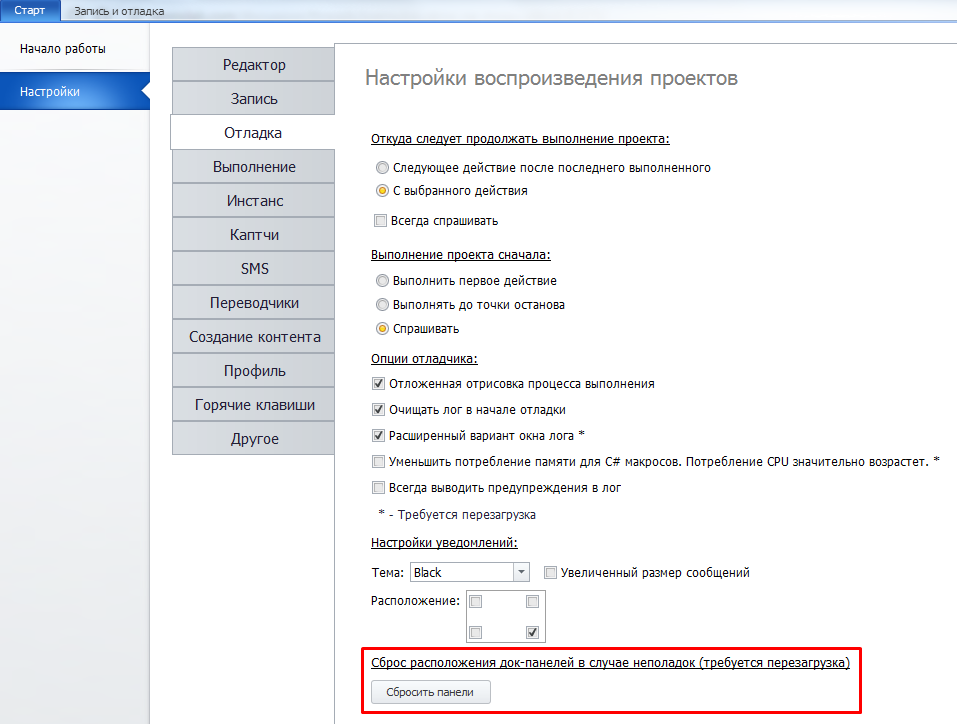
Task: Open the Переводчики settings tab
Action: pyautogui.click(x=253, y=303)
